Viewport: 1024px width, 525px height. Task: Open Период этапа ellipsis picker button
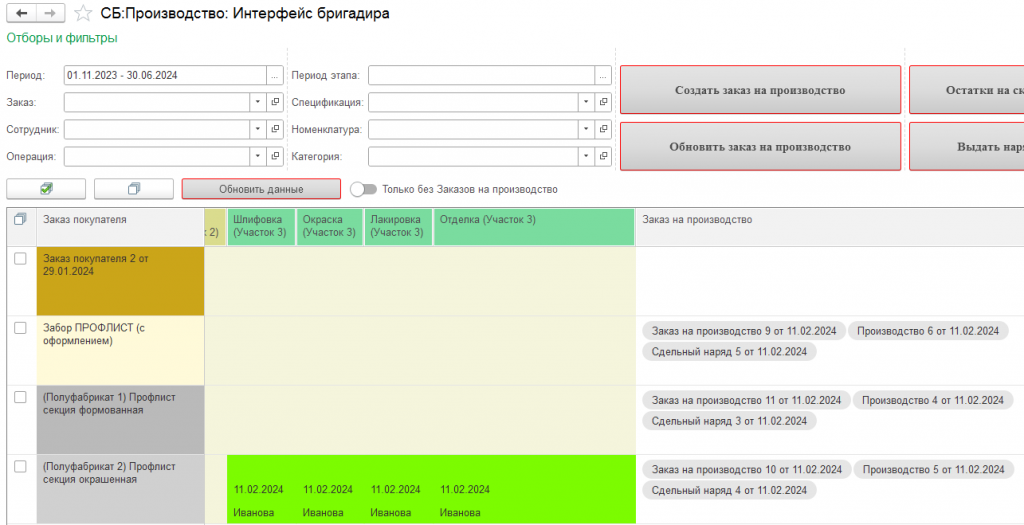tap(603, 75)
